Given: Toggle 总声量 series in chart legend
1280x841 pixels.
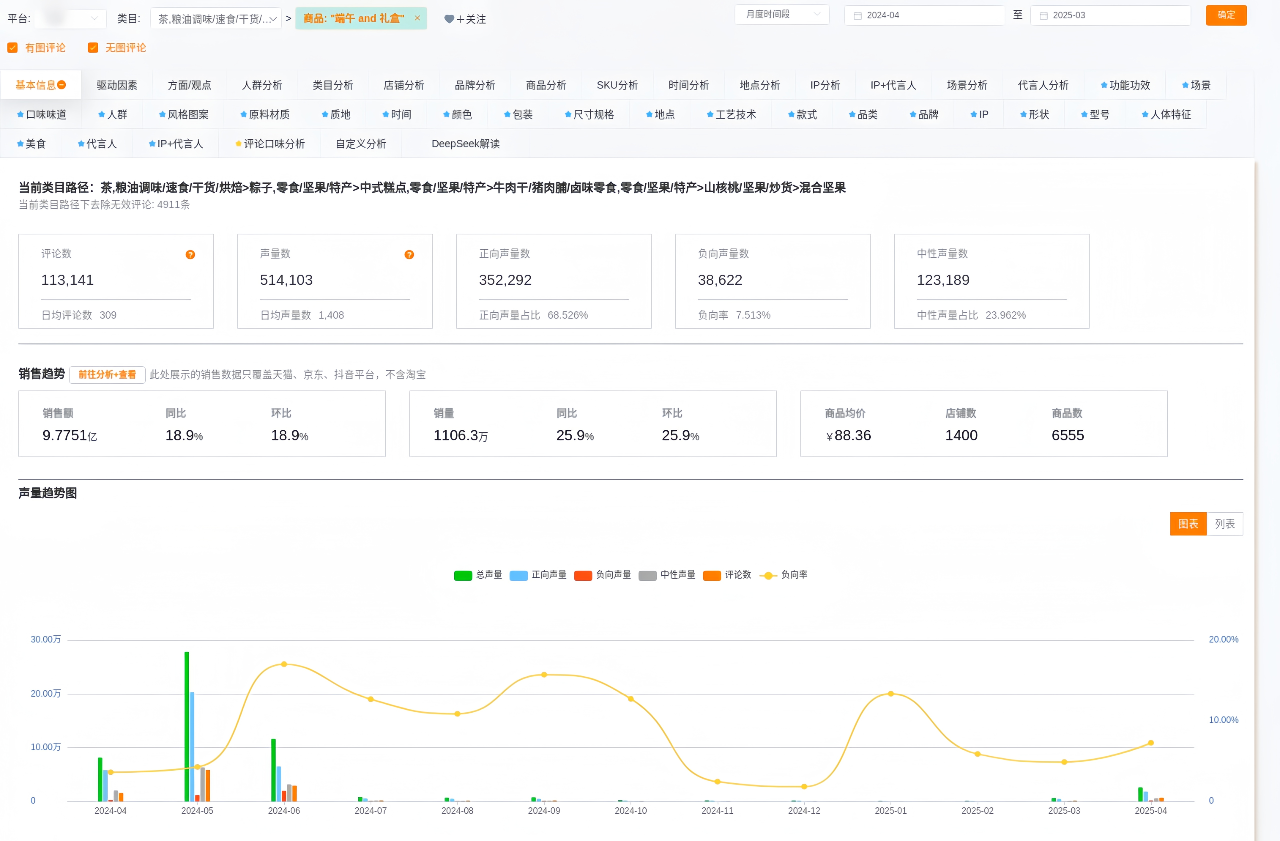Looking at the screenshot, I should 478,575.
